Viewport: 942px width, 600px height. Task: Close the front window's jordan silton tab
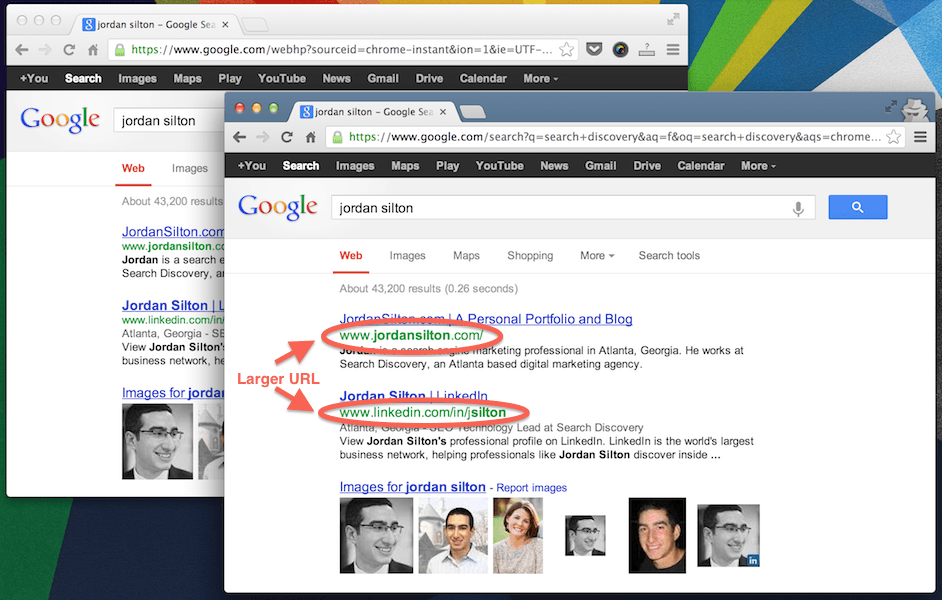[443, 112]
